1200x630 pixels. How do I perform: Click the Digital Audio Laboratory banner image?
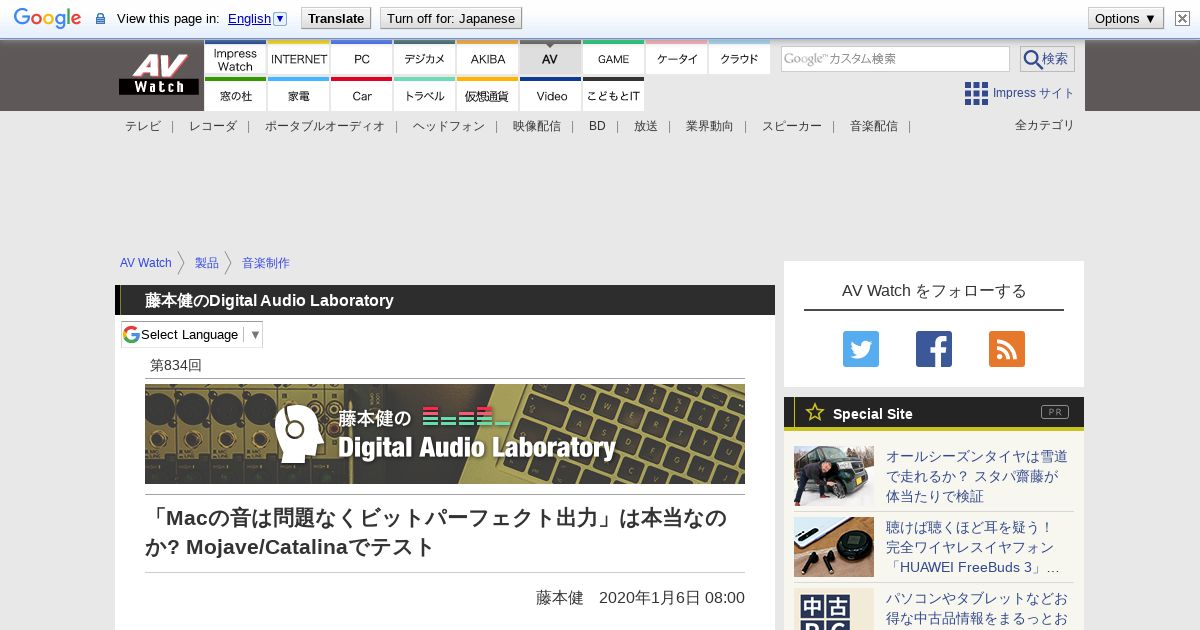point(445,434)
